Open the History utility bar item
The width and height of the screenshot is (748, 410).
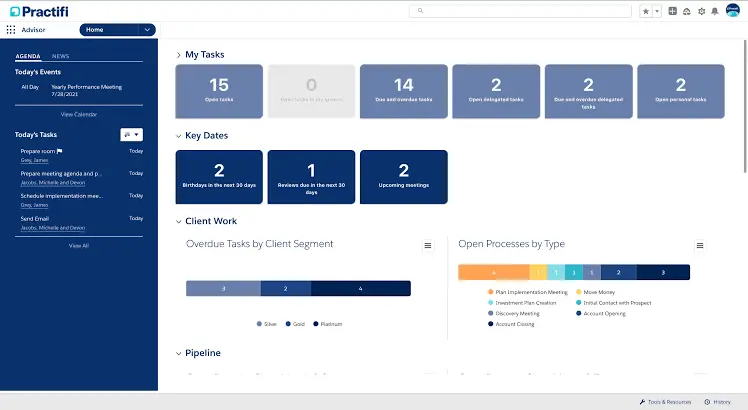pyautogui.click(x=717, y=402)
